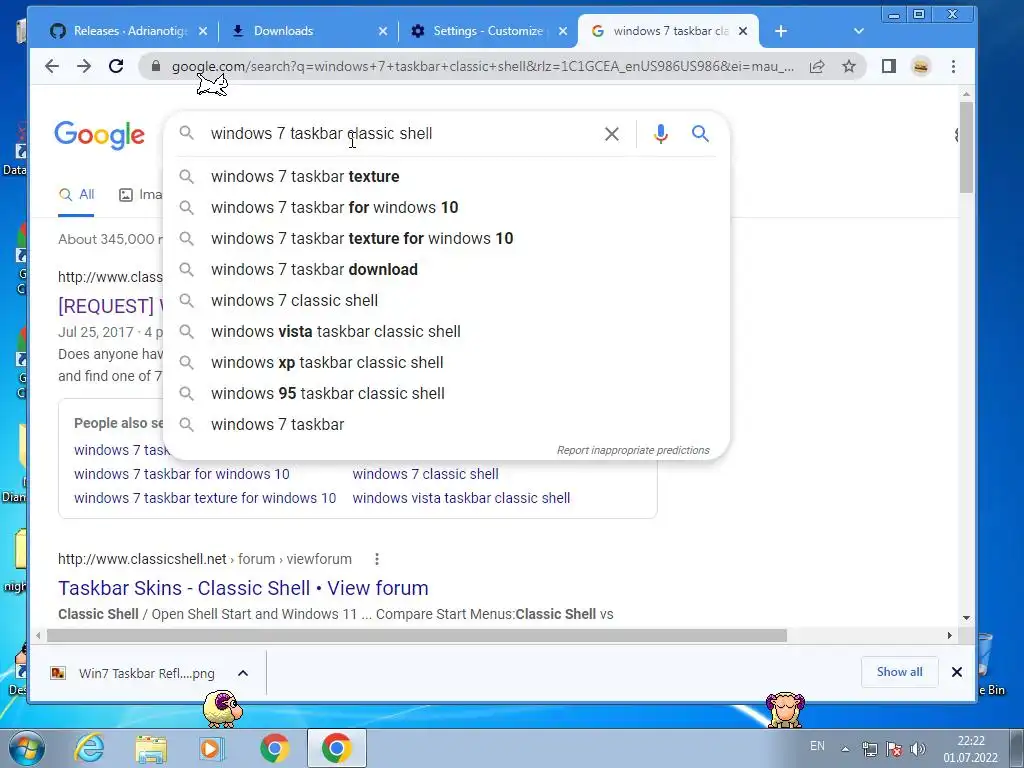Image resolution: width=1024 pixels, height=768 pixels.
Task: Bookmark this page with the star icon
Action: point(848,66)
